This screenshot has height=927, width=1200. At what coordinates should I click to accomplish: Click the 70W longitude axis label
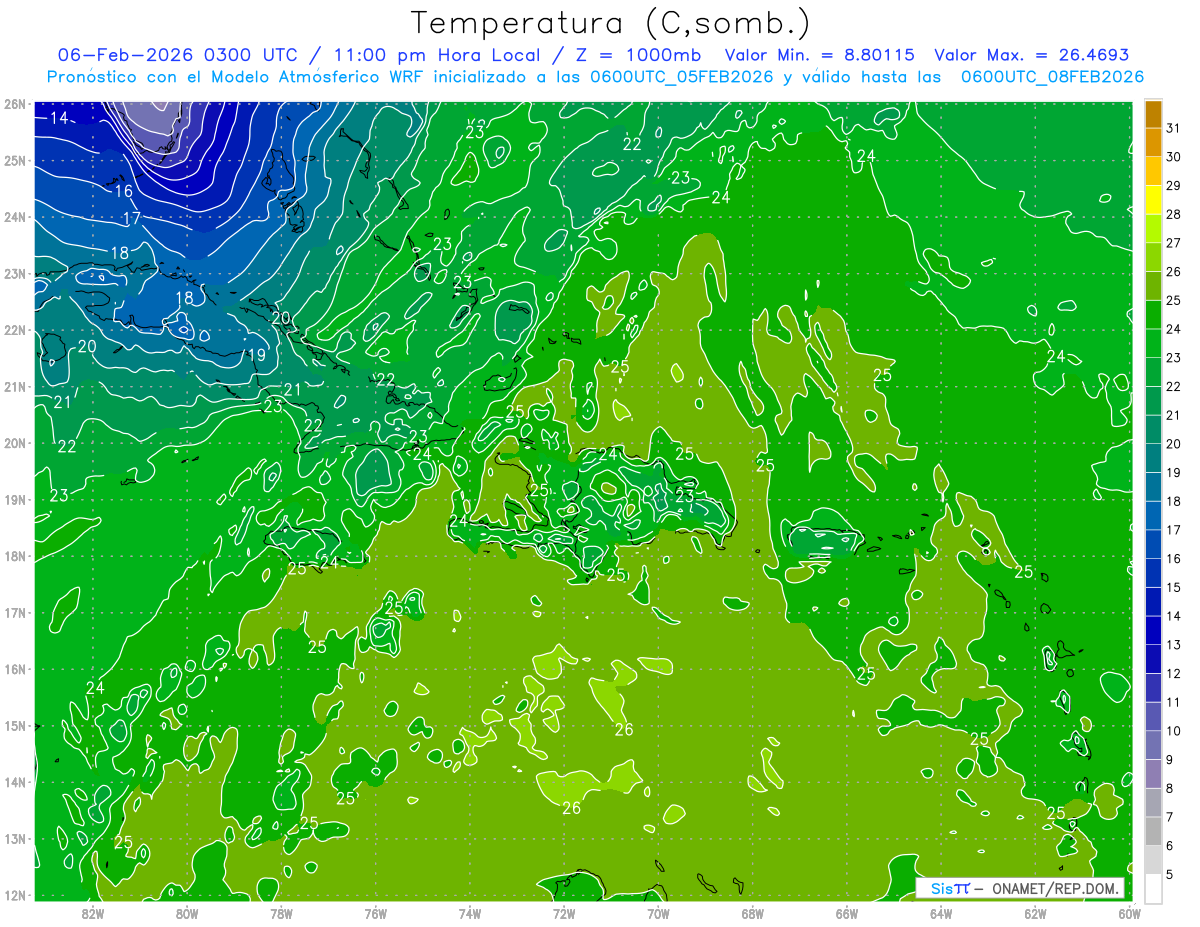[x=658, y=913]
